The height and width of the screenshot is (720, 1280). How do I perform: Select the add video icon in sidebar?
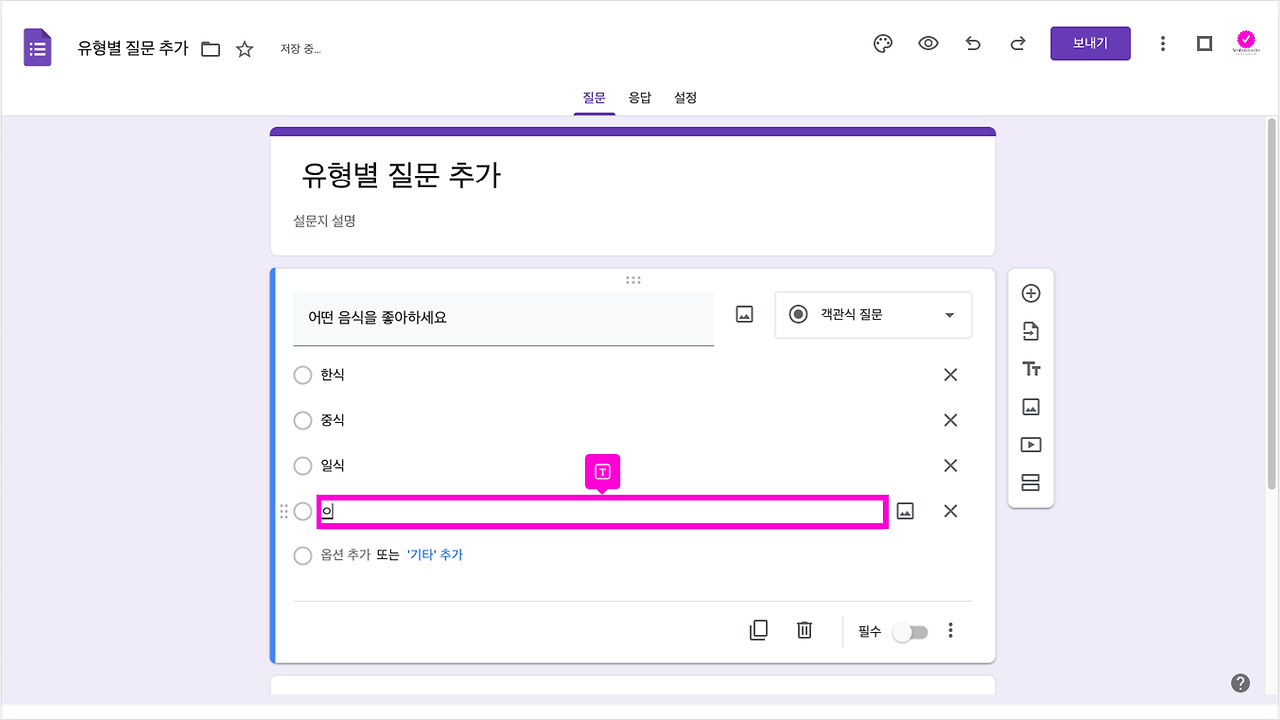point(1030,444)
